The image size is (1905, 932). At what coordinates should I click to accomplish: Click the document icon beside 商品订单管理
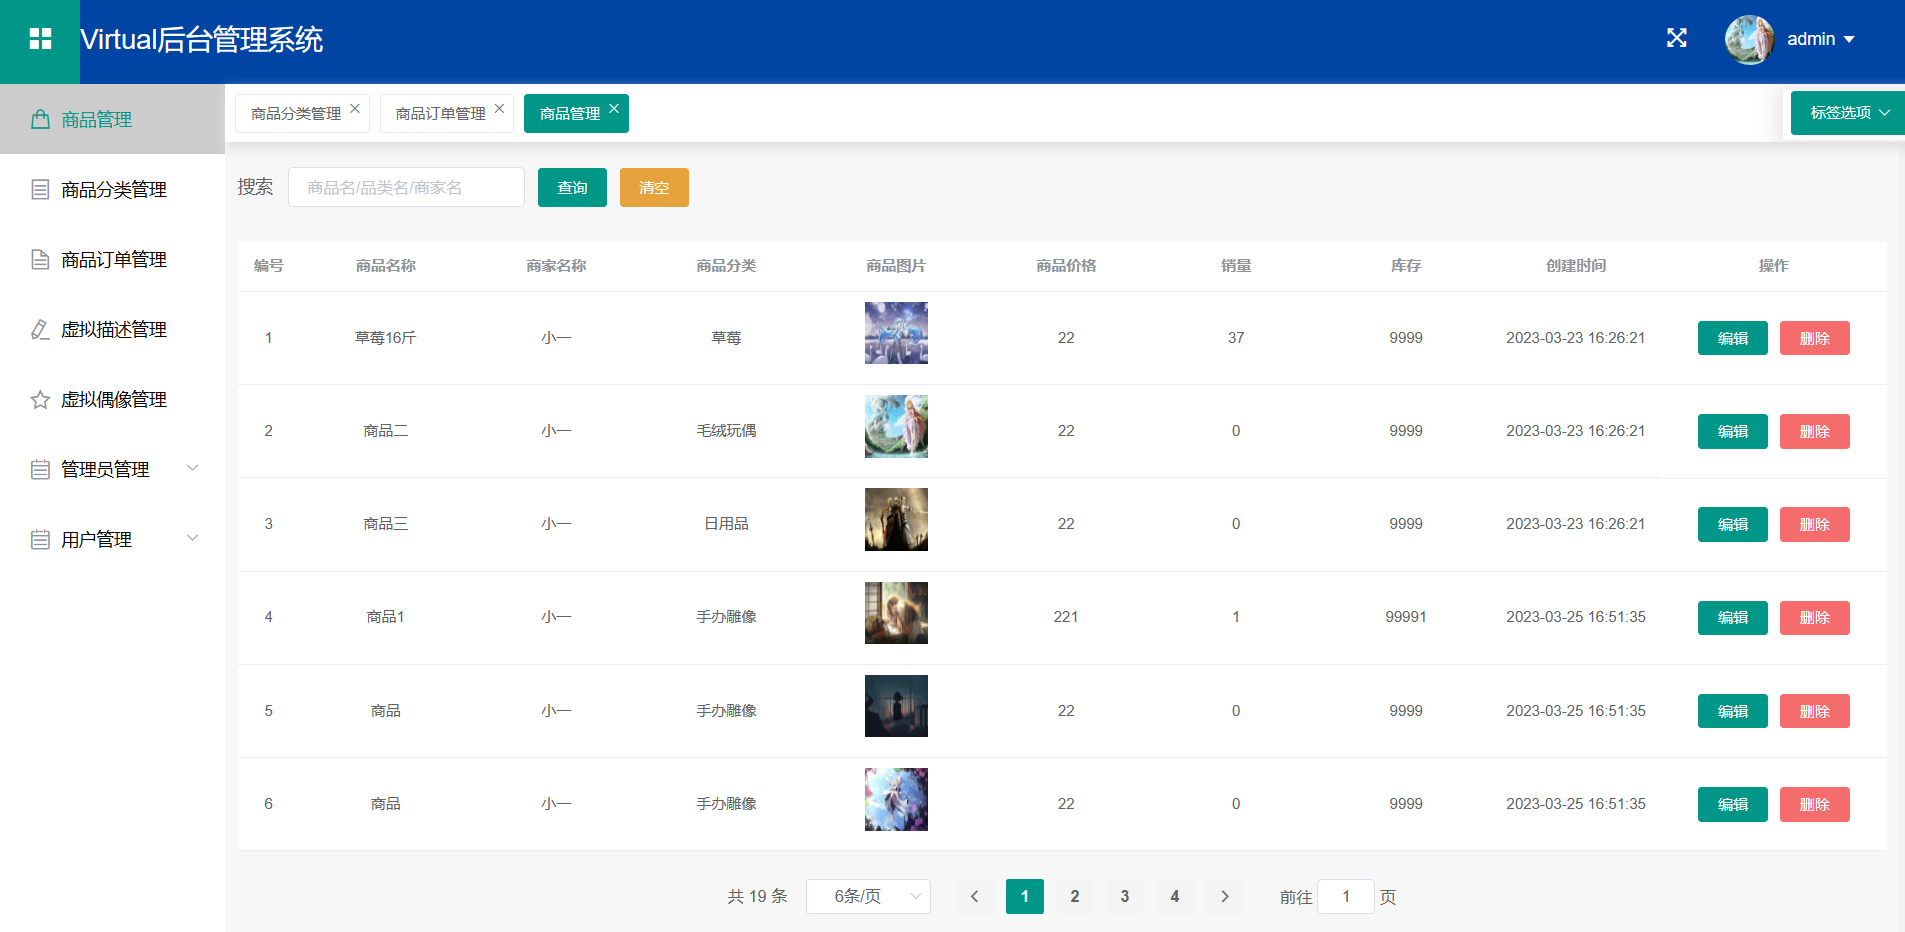click(x=40, y=259)
